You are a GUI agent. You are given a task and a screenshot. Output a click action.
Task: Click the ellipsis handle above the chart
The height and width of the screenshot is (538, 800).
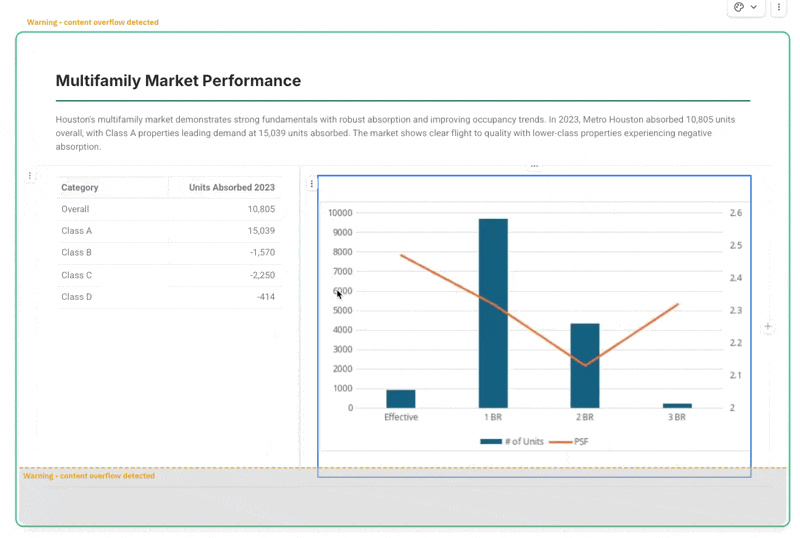pyautogui.click(x=535, y=166)
